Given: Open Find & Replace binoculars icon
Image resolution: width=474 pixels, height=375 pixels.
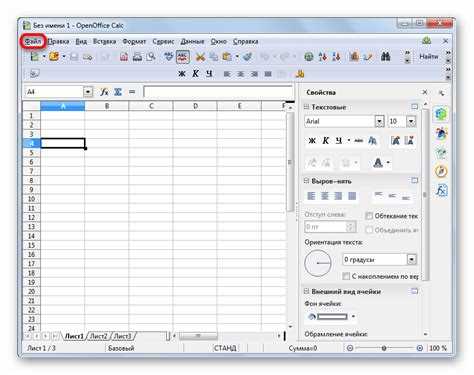Looking at the screenshot, I should (x=385, y=56).
